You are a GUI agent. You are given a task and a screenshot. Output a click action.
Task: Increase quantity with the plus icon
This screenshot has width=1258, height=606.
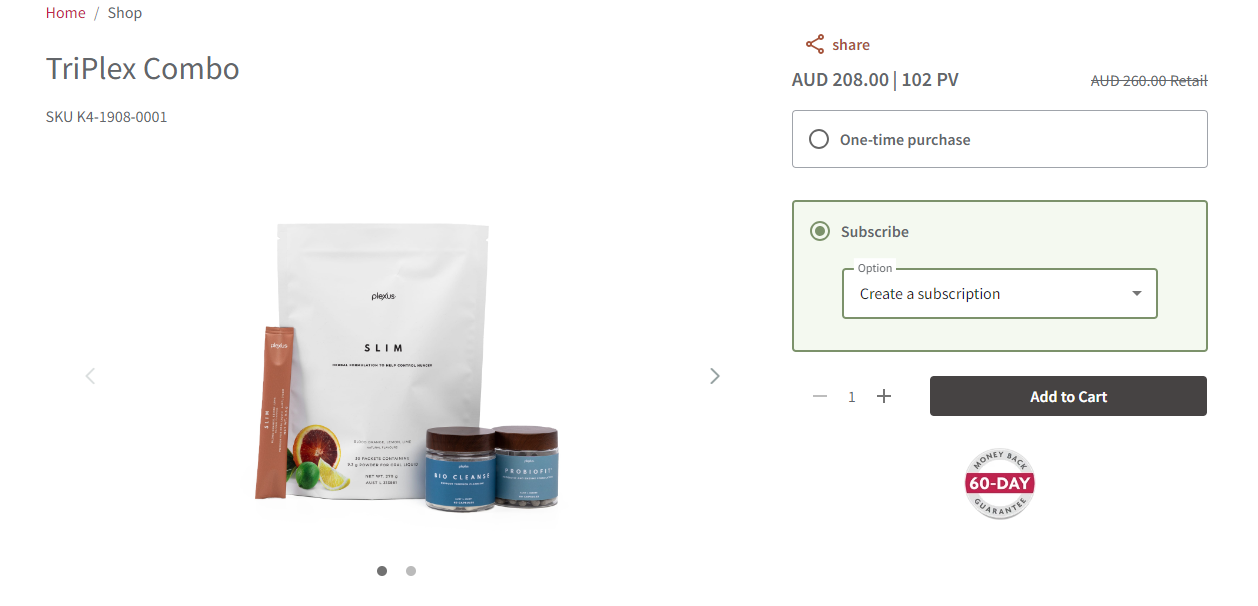884,396
